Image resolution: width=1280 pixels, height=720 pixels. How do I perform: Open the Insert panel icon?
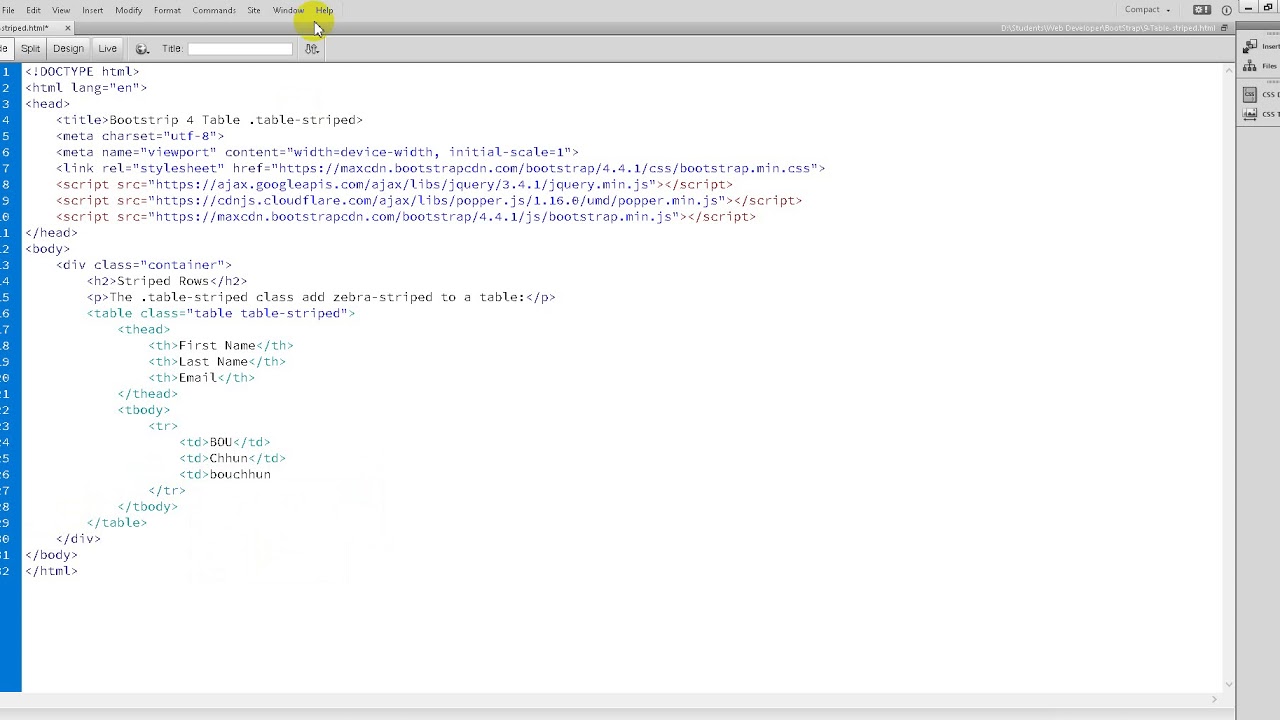pyautogui.click(x=1250, y=47)
